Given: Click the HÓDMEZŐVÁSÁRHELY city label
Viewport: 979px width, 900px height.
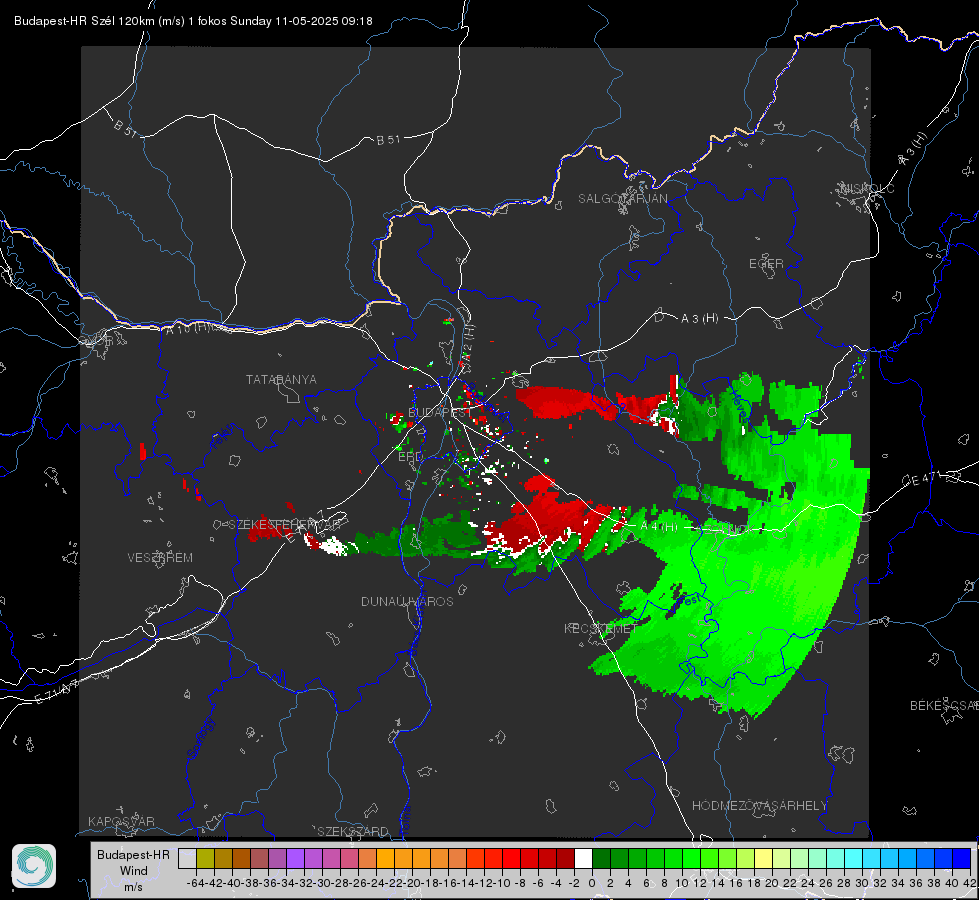Looking at the screenshot, I should pyautogui.click(x=759, y=806).
